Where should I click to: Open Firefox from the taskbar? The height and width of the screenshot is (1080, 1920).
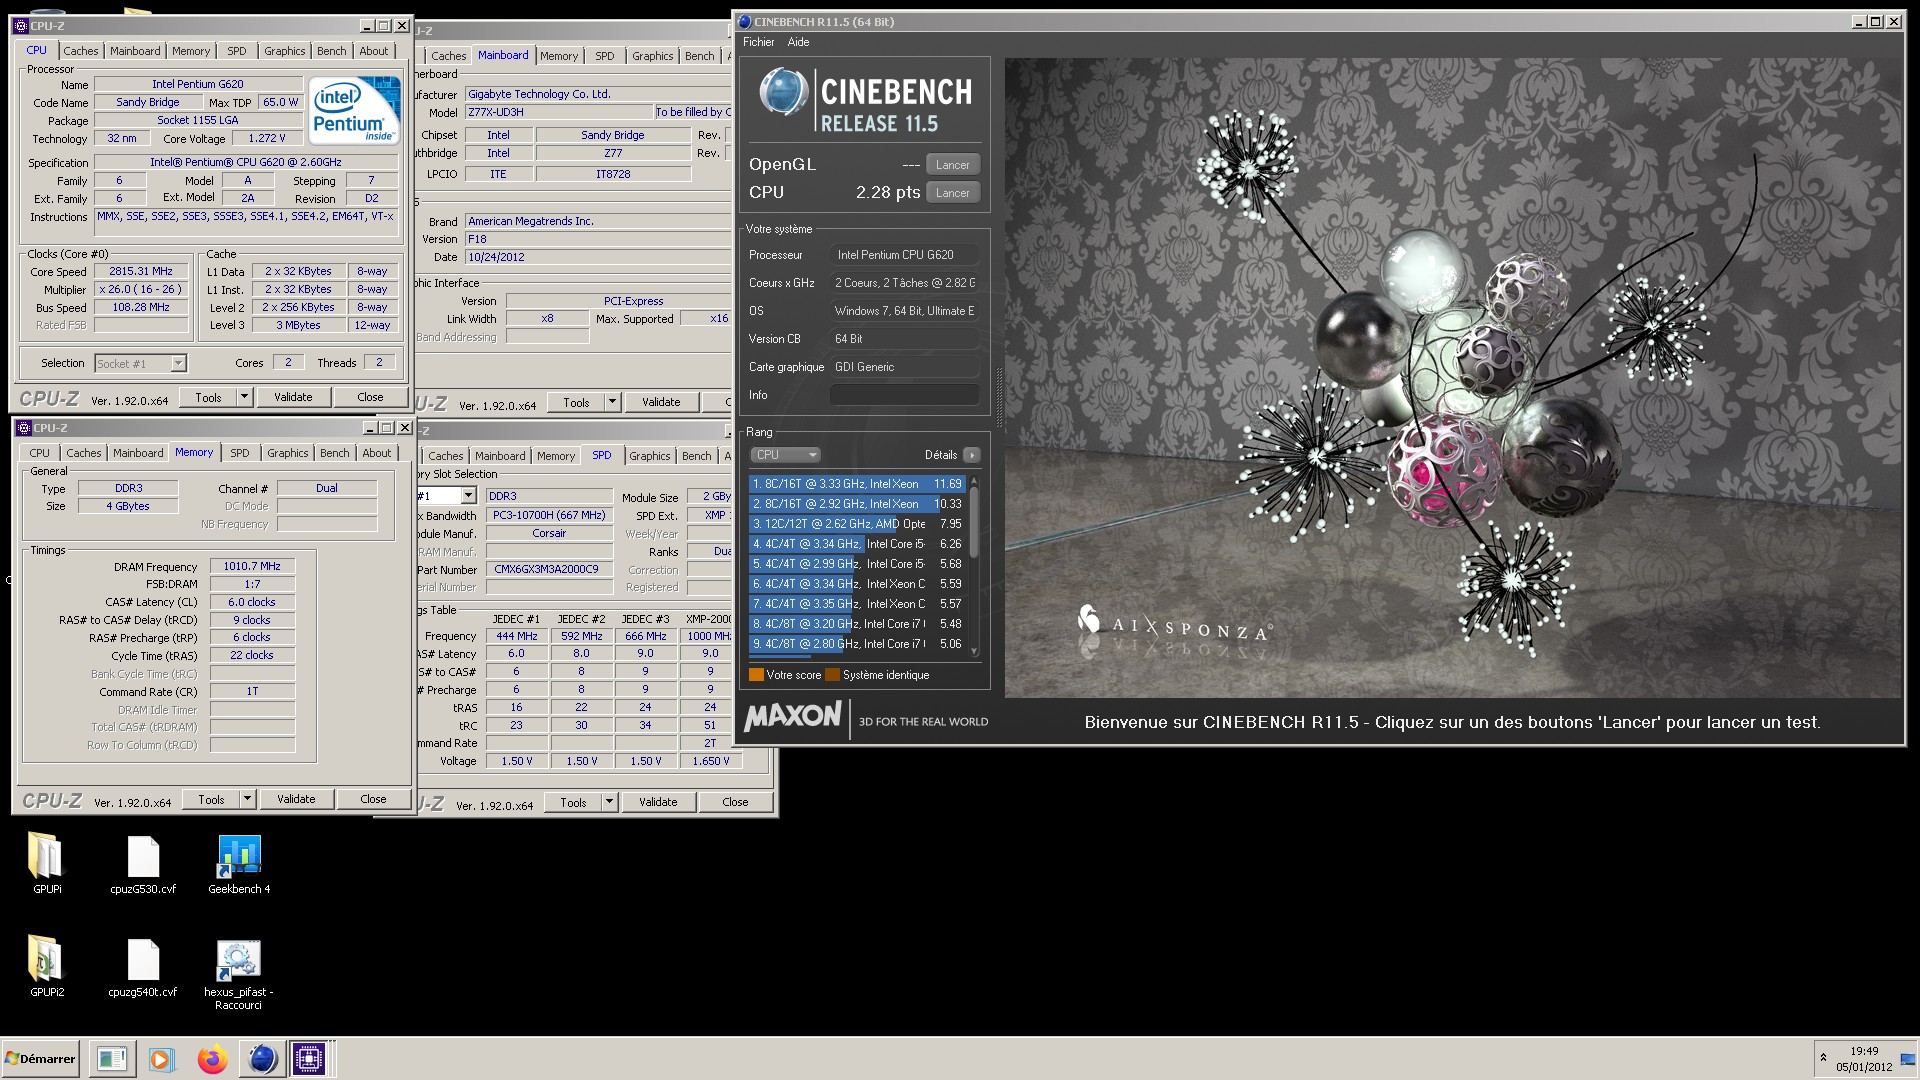[212, 1059]
